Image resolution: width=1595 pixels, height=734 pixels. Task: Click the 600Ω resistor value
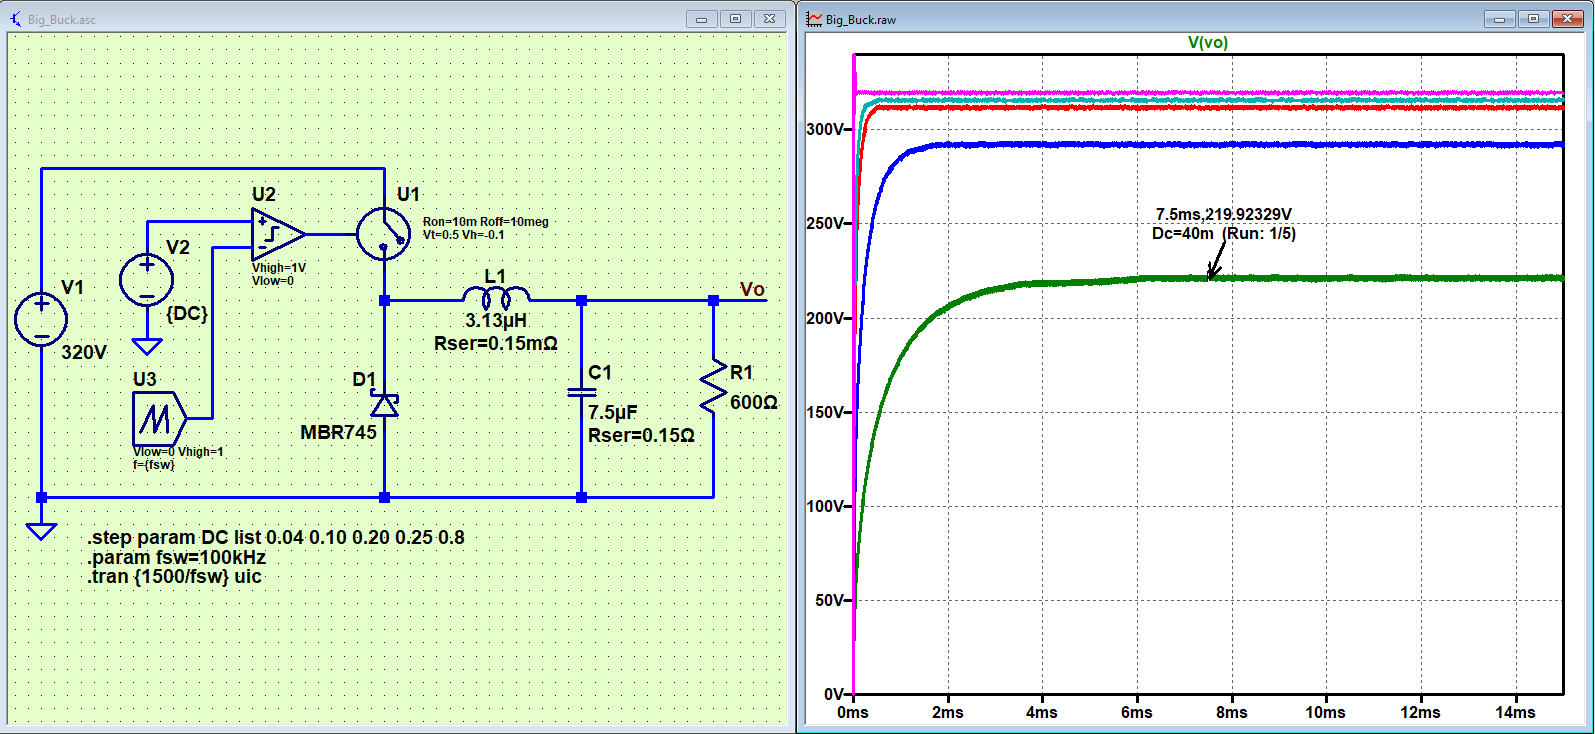pyautogui.click(x=754, y=402)
